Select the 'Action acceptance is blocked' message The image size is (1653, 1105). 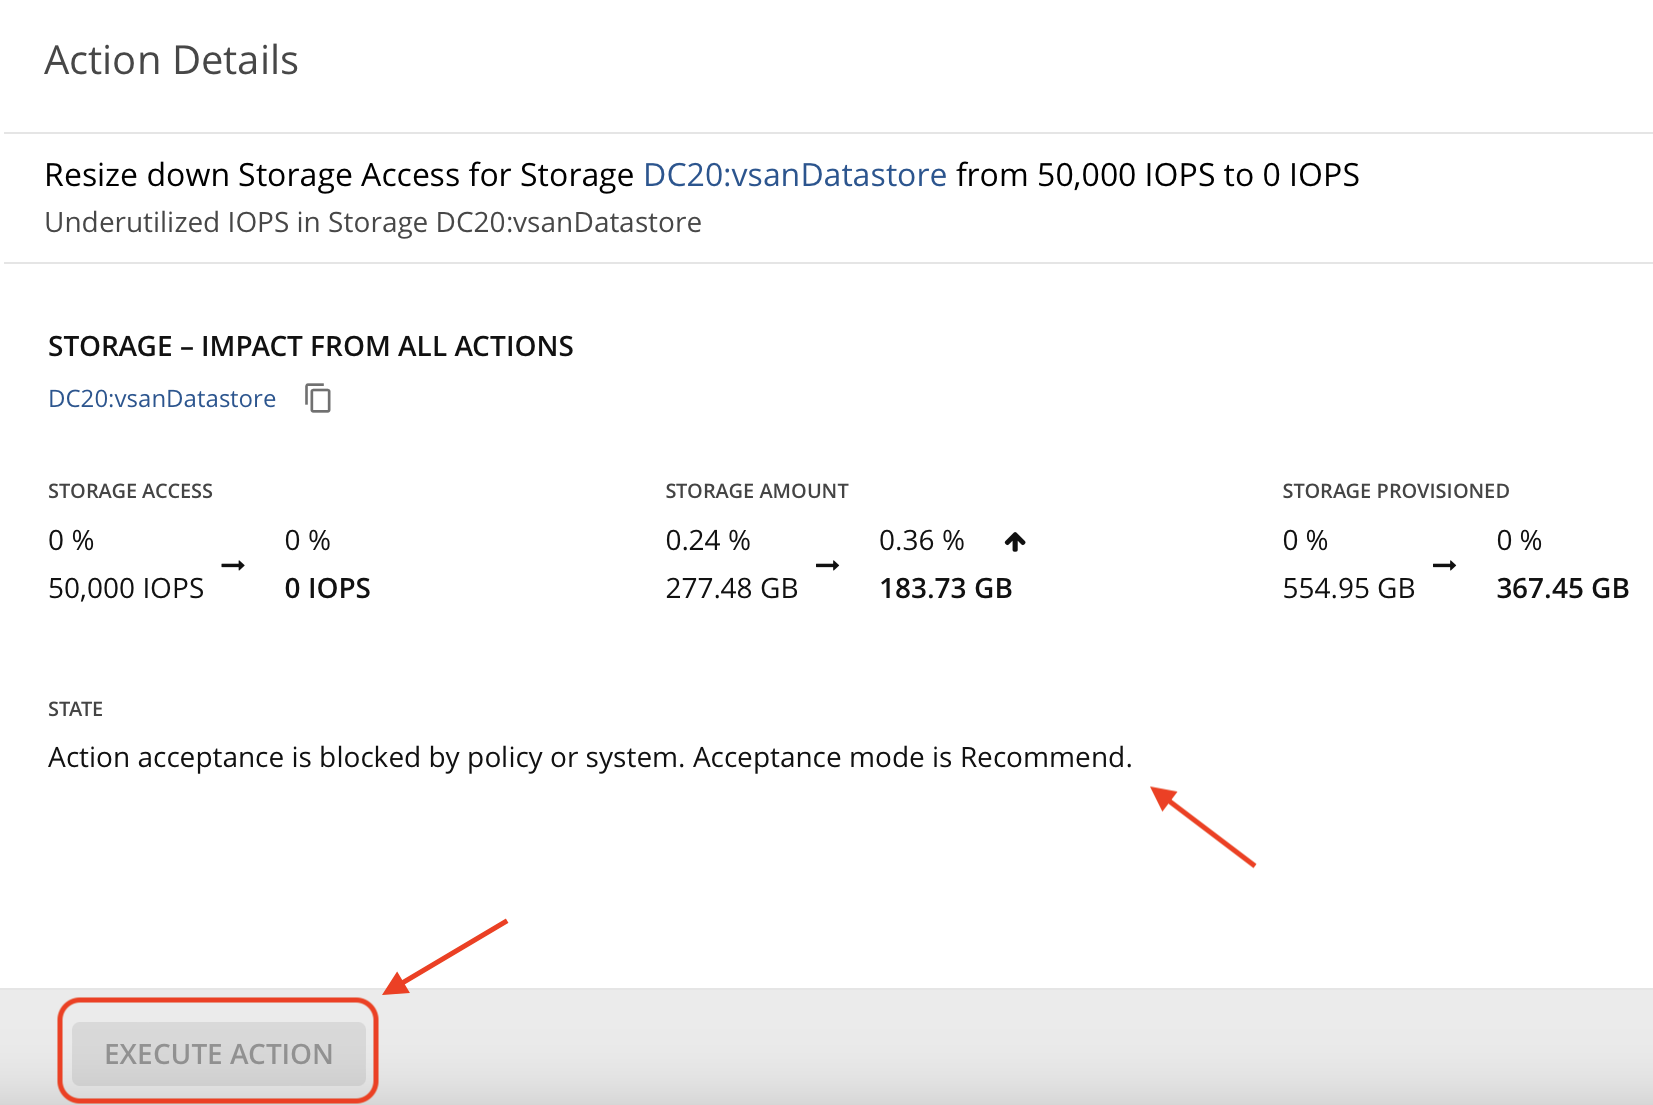pyautogui.click(x=590, y=757)
